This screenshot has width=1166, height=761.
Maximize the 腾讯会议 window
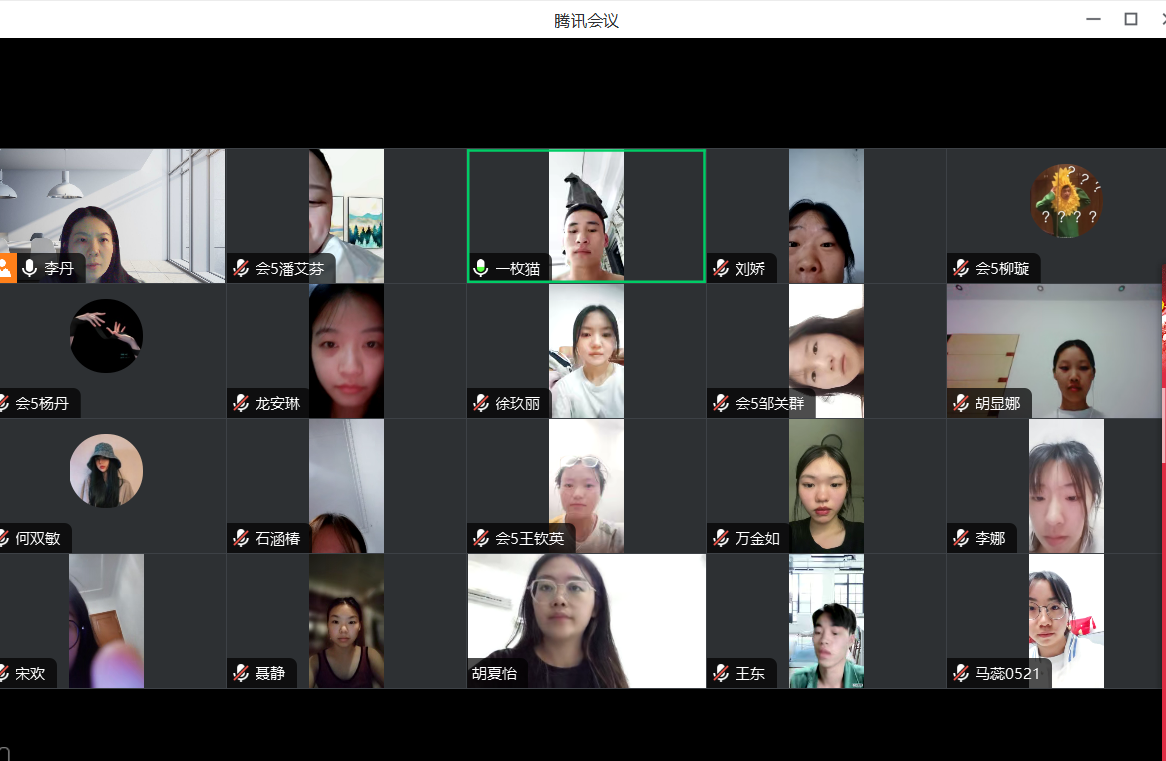(1131, 19)
